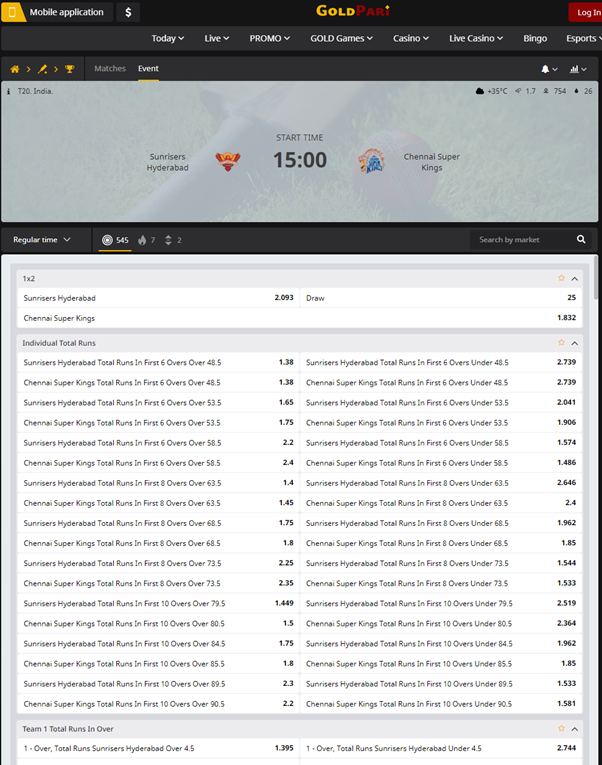Pick Chennai First 10 Overs Under 90.5 at 1.581
This screenshot has width=602, height=765.
pyautogui.click(x=441, y=704)
